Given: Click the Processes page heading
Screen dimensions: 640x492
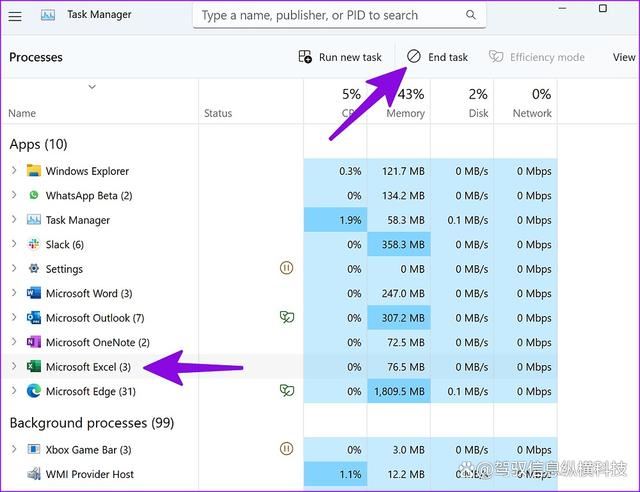Looking at the screenshot, I should click(x=36, y=57).
